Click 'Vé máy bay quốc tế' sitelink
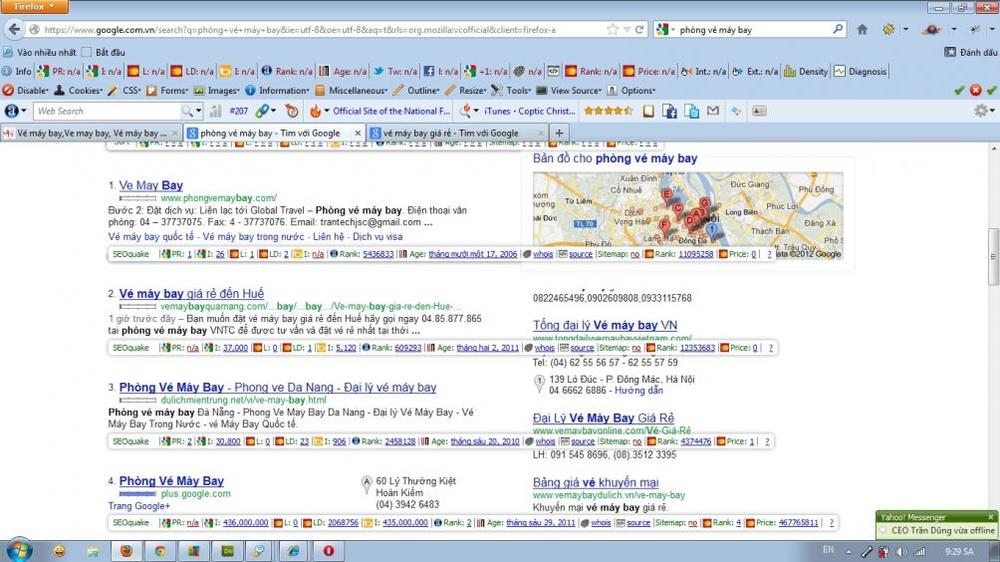Image resolution: width=1000 pixels, height=562 pixels. pos(151,237)
